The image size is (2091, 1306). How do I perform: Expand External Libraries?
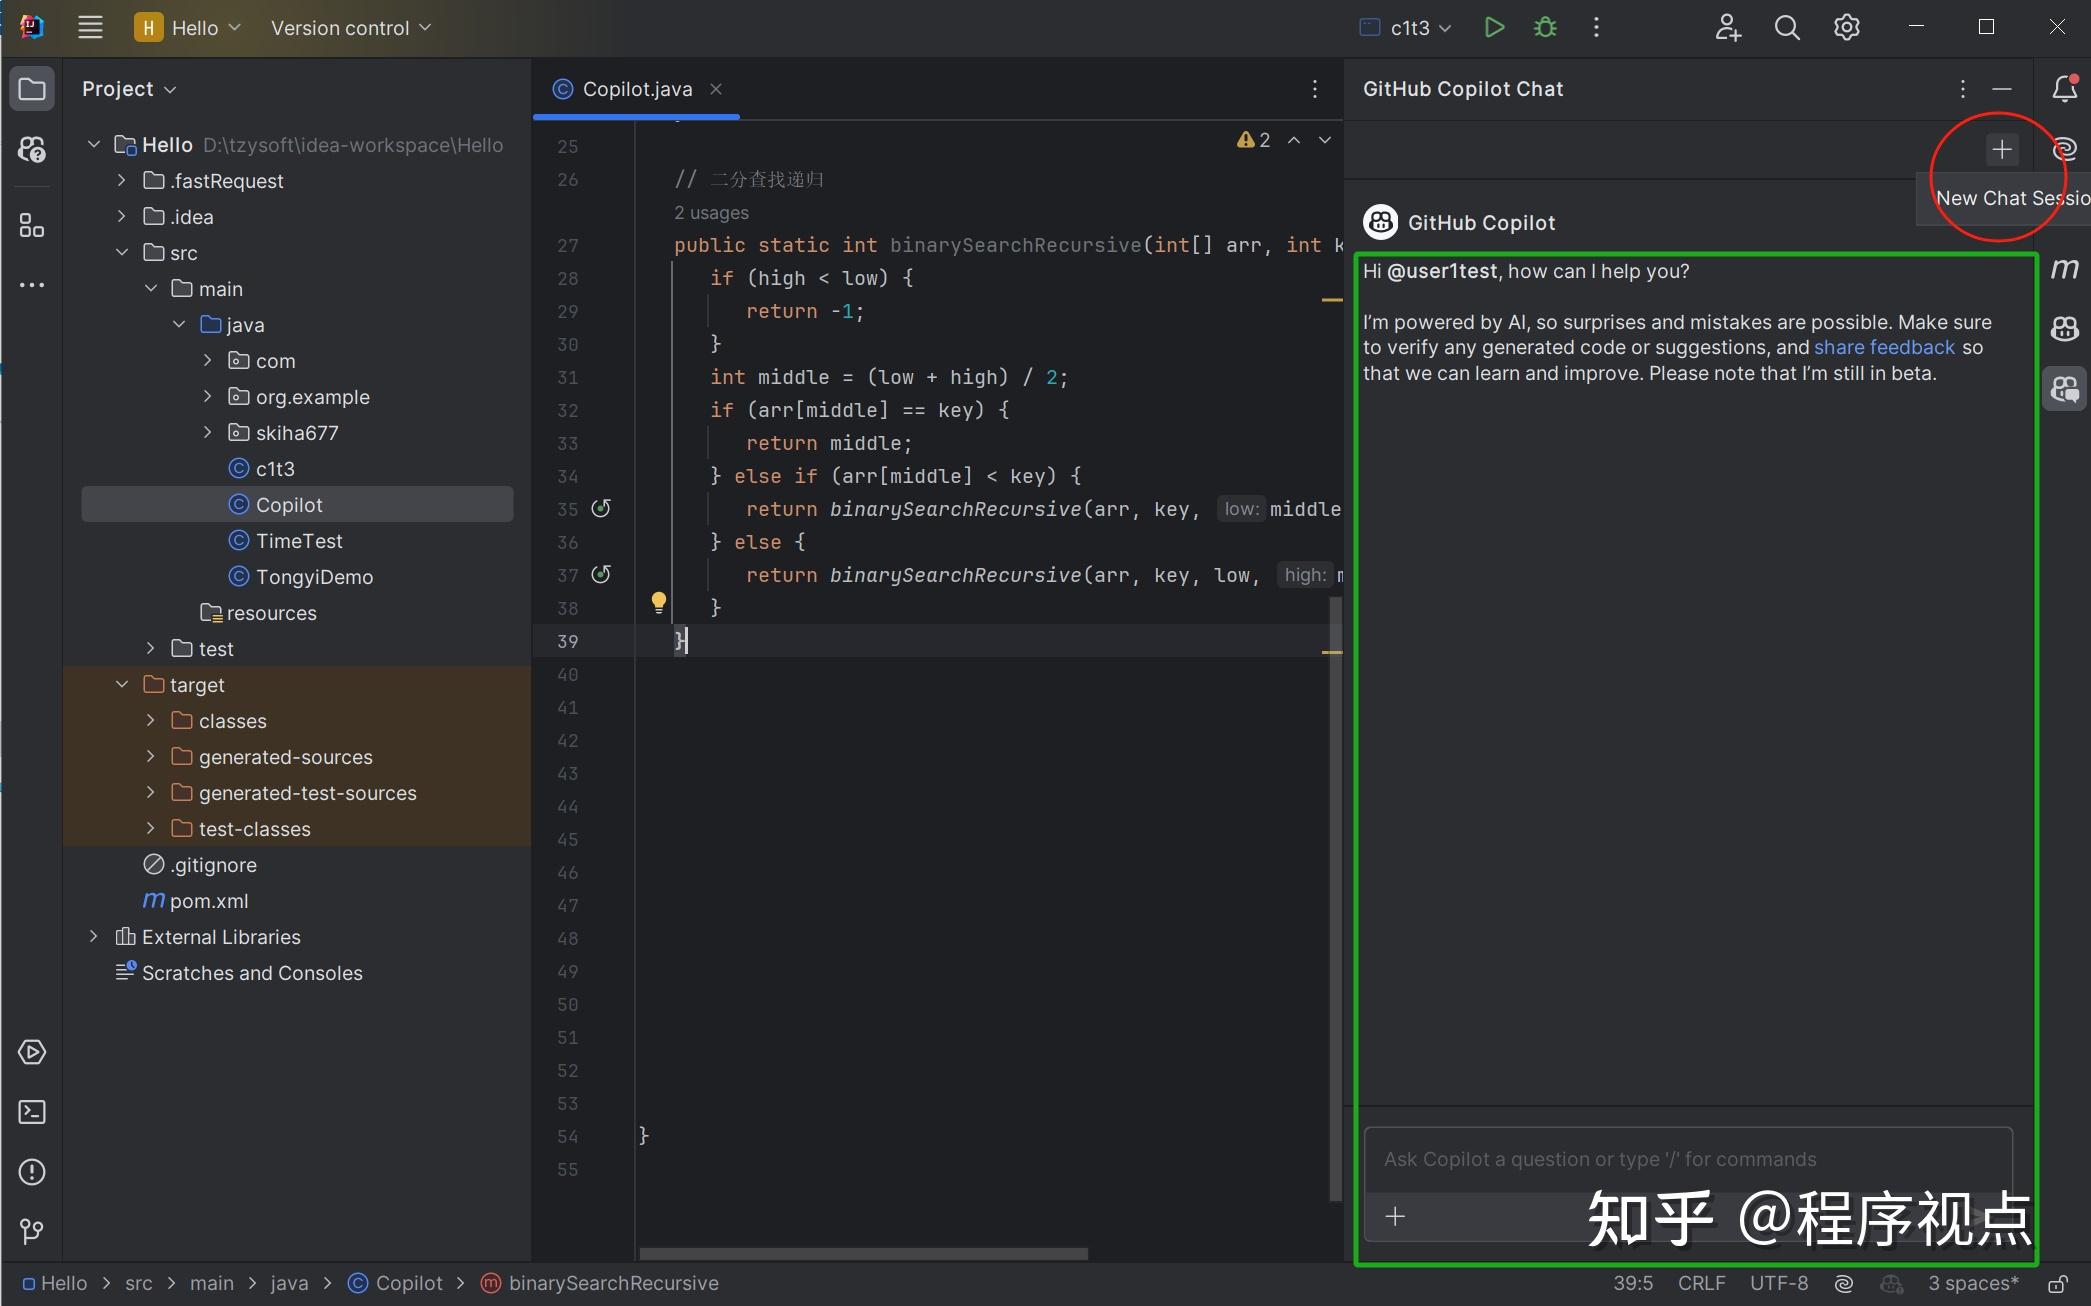(x=93, y=936)
